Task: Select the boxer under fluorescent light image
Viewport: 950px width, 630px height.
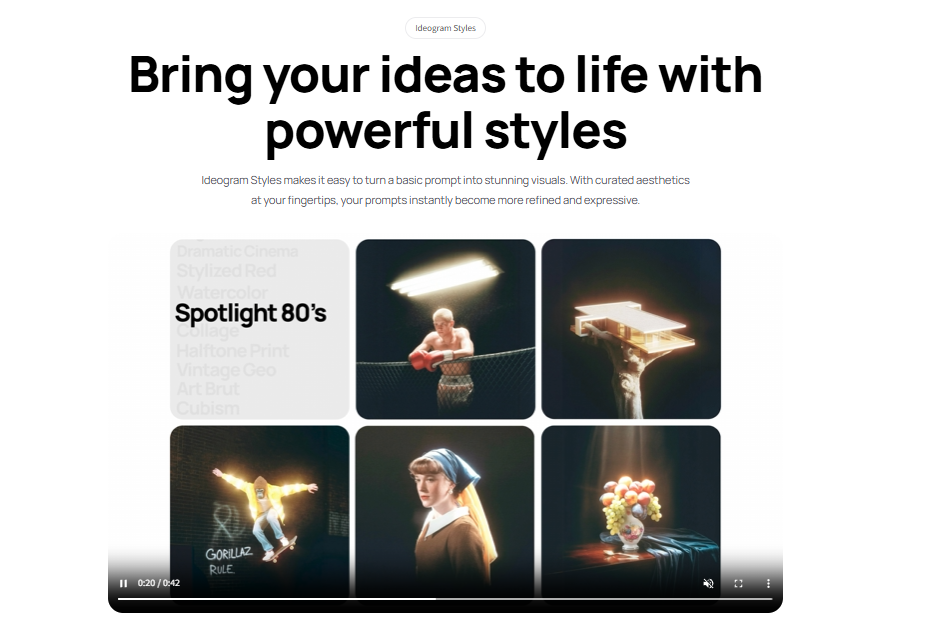Action: 445,329
